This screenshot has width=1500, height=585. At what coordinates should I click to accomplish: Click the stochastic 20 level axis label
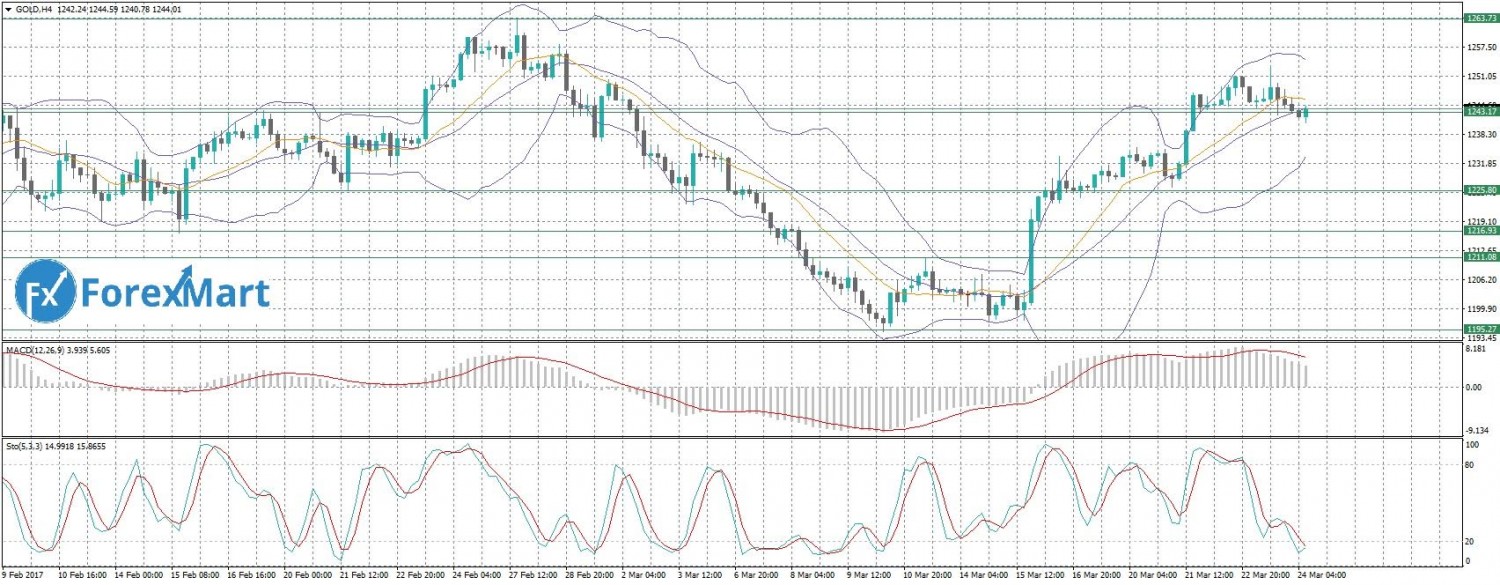click(x=1471, y=541)
